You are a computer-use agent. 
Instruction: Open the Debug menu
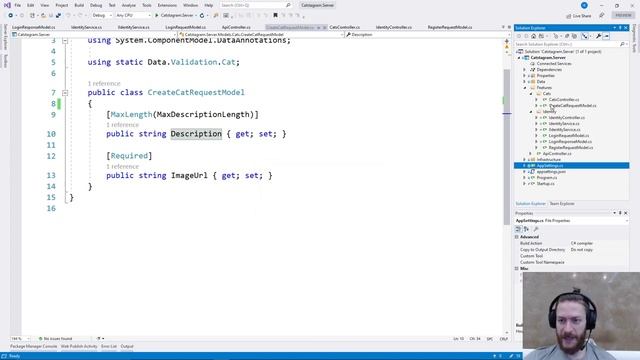coord(96,5)
